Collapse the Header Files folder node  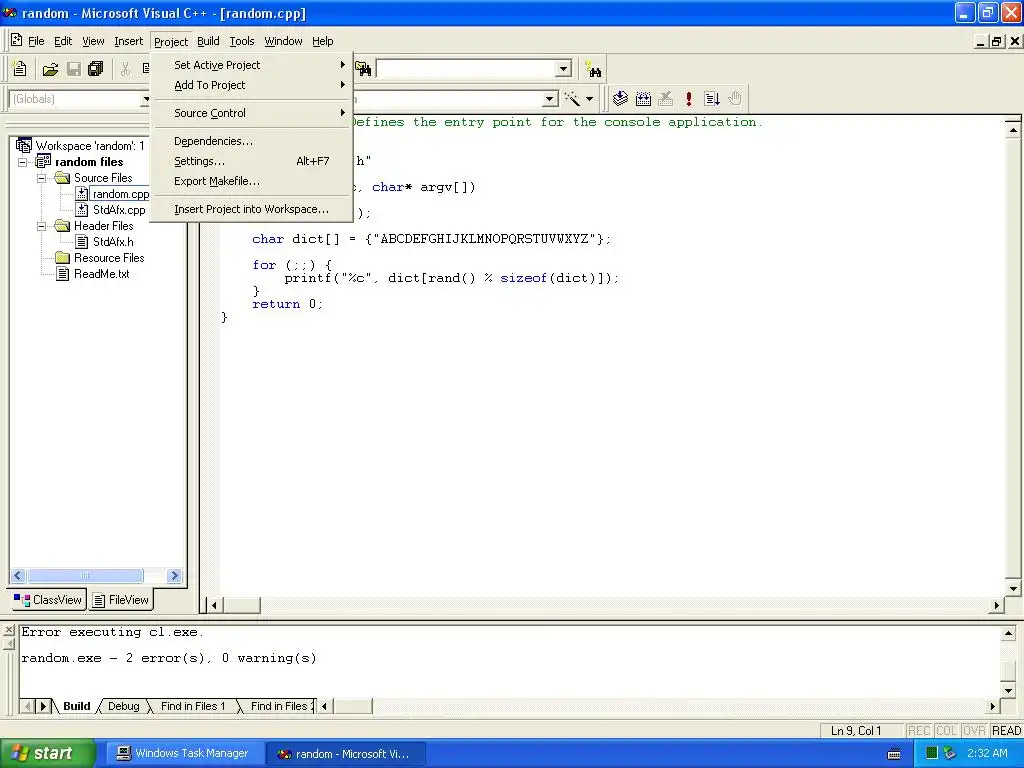pos(42,226)
